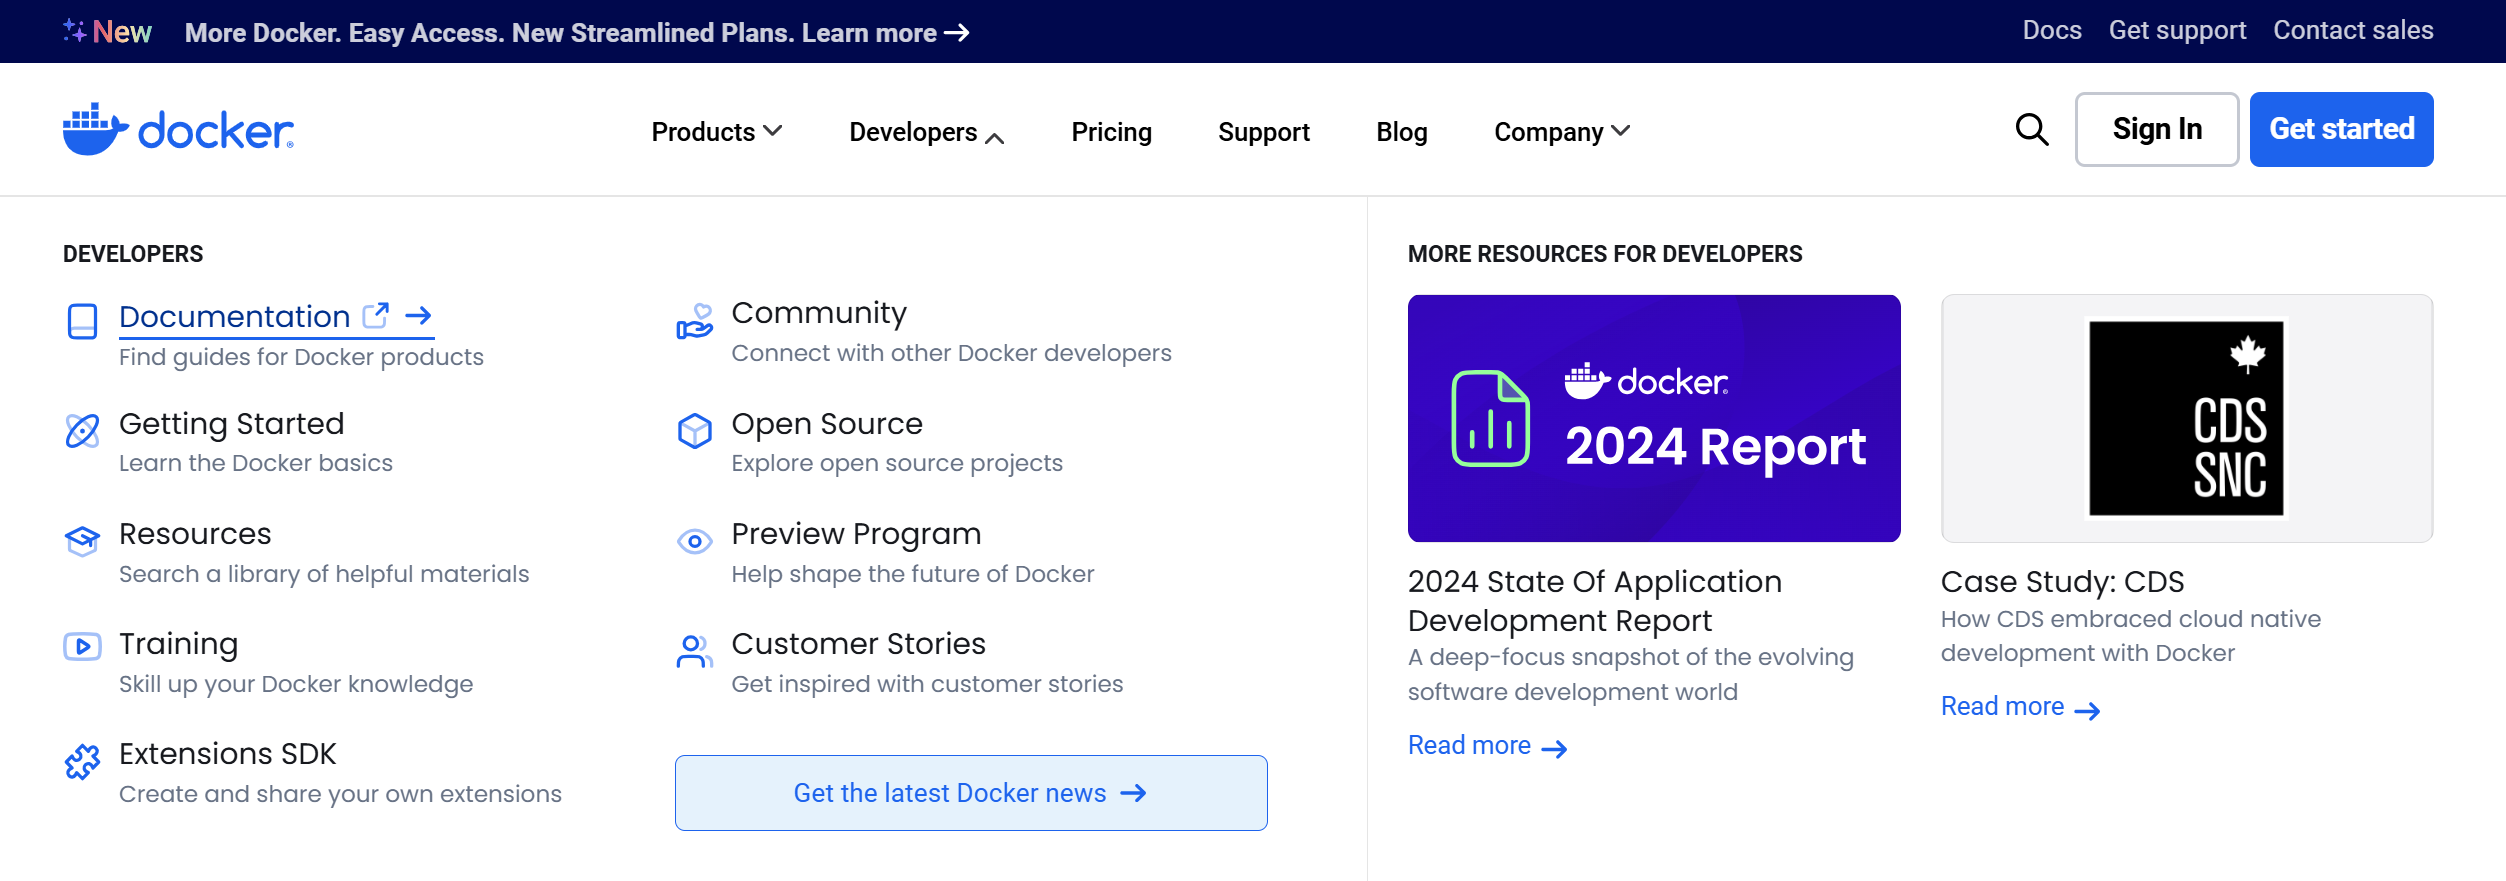Click the Training play video icon
This screenshot has width=2506, height=881.
point(82,647)
